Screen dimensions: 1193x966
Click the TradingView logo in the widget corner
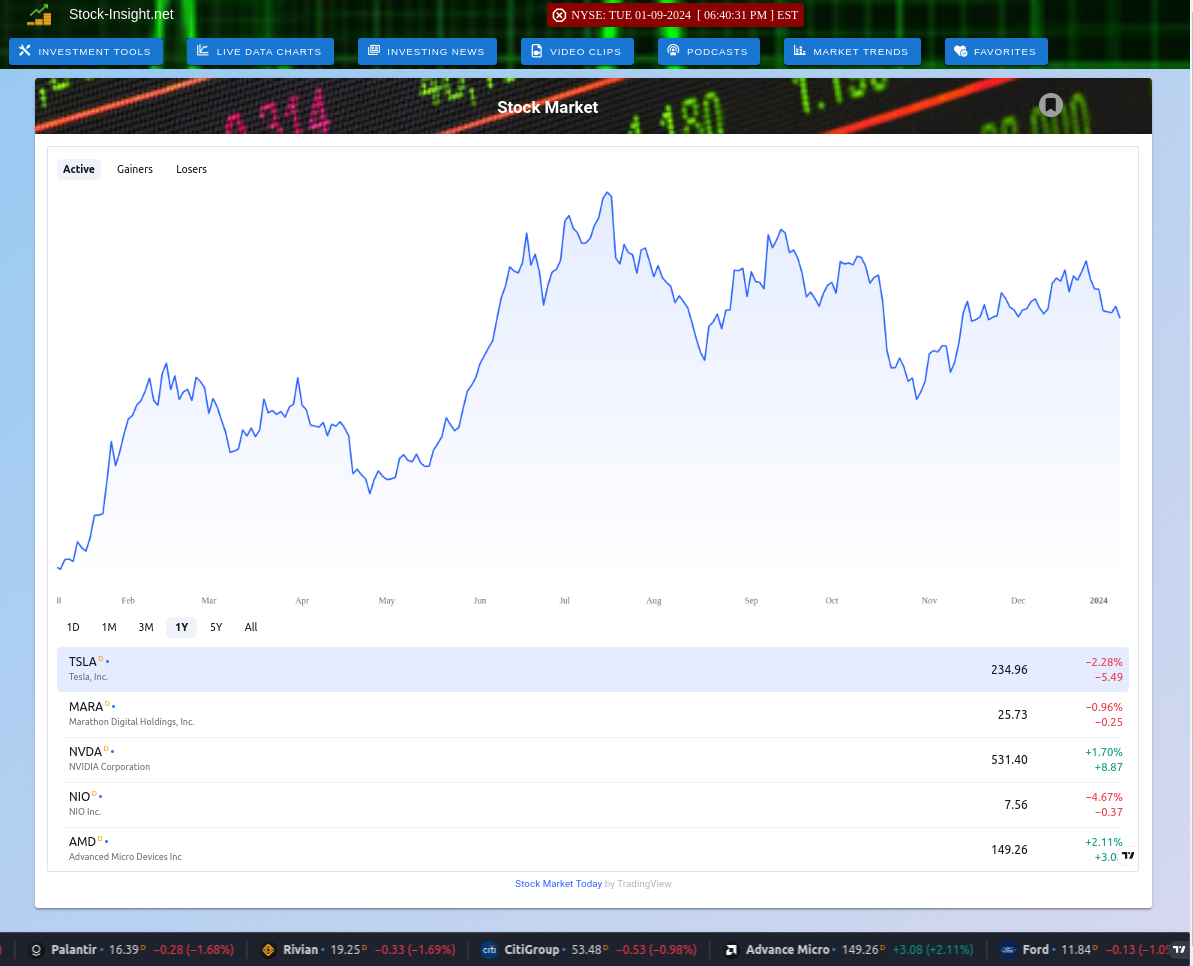pos(1128,855)
